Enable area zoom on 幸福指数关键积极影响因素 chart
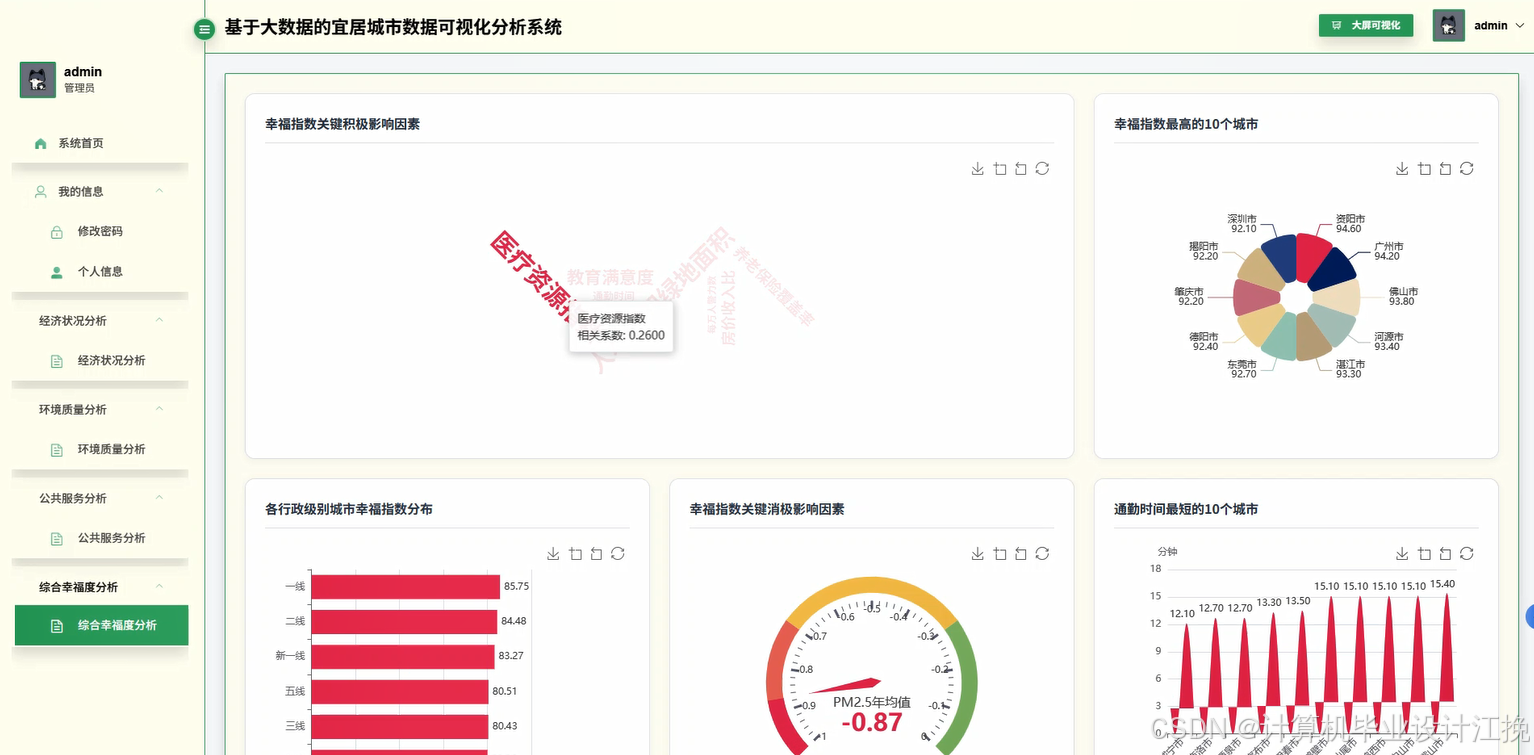 pos(1000,169)
